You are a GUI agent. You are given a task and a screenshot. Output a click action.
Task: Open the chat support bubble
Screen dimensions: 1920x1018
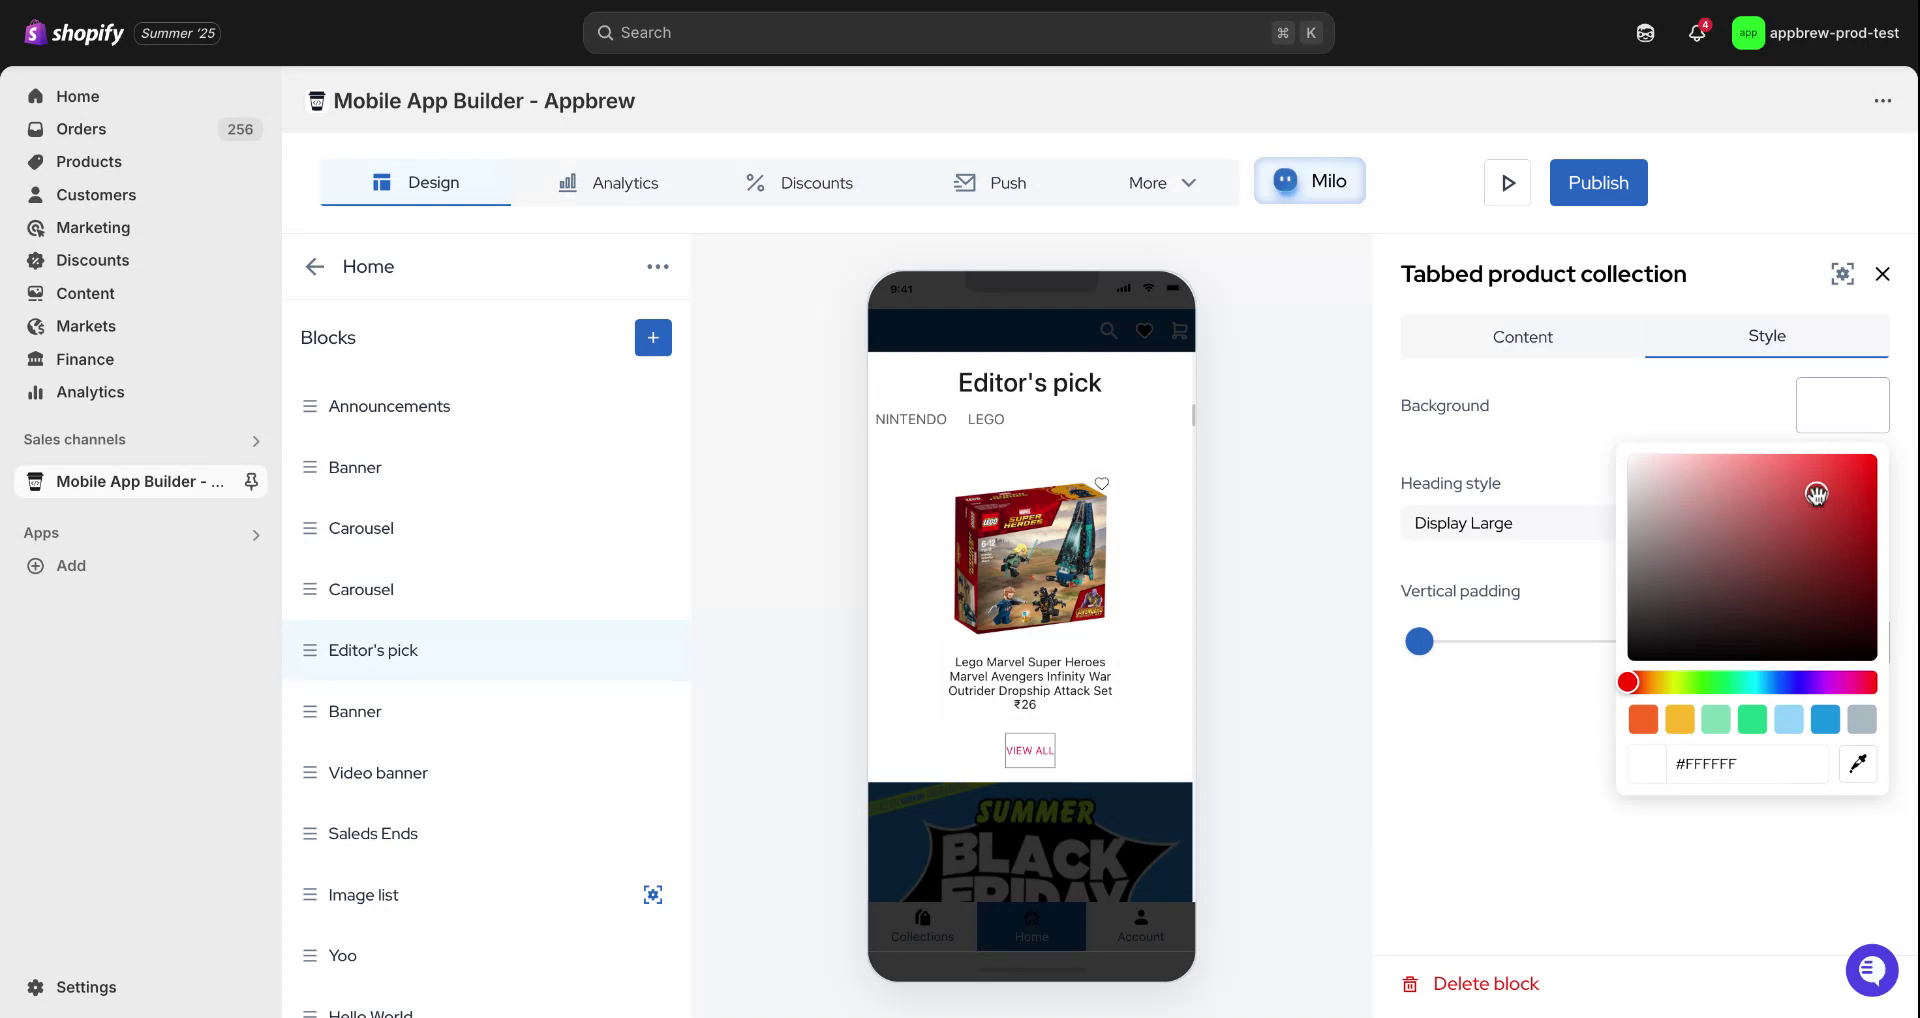(1871, 969)
